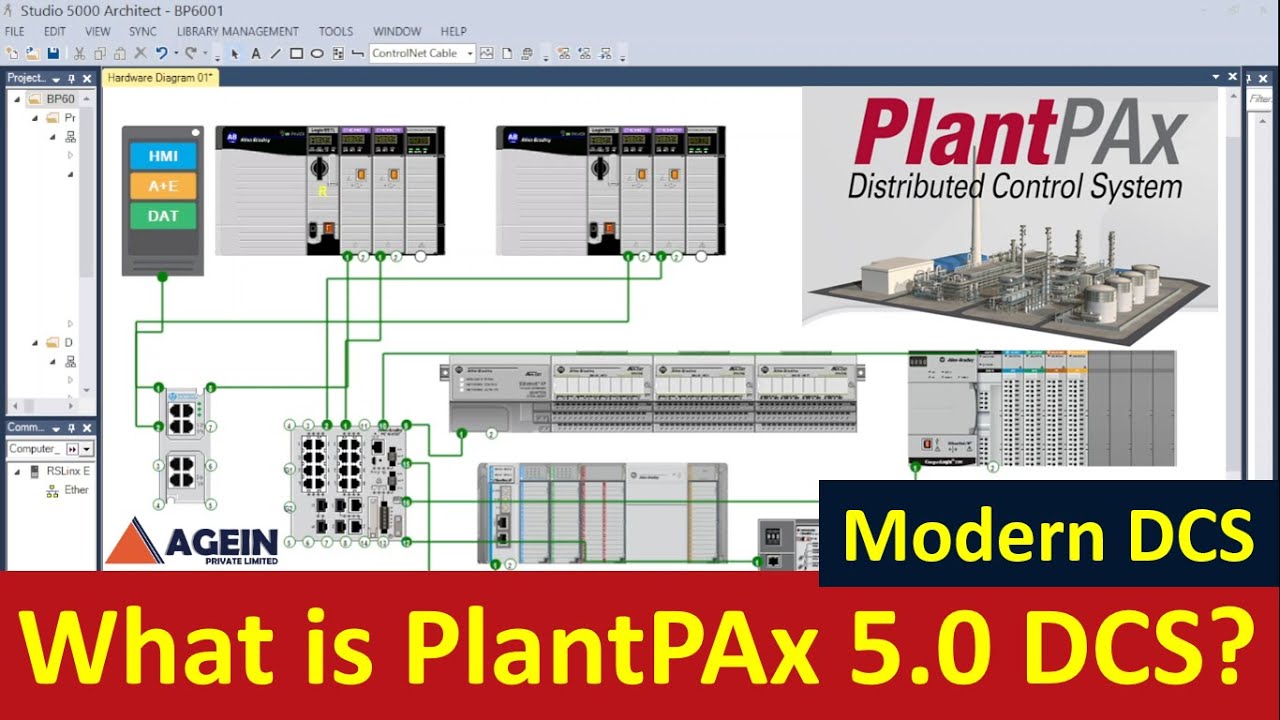Open the document tab list dropdown at the diagram's top right

(1216, 77)
